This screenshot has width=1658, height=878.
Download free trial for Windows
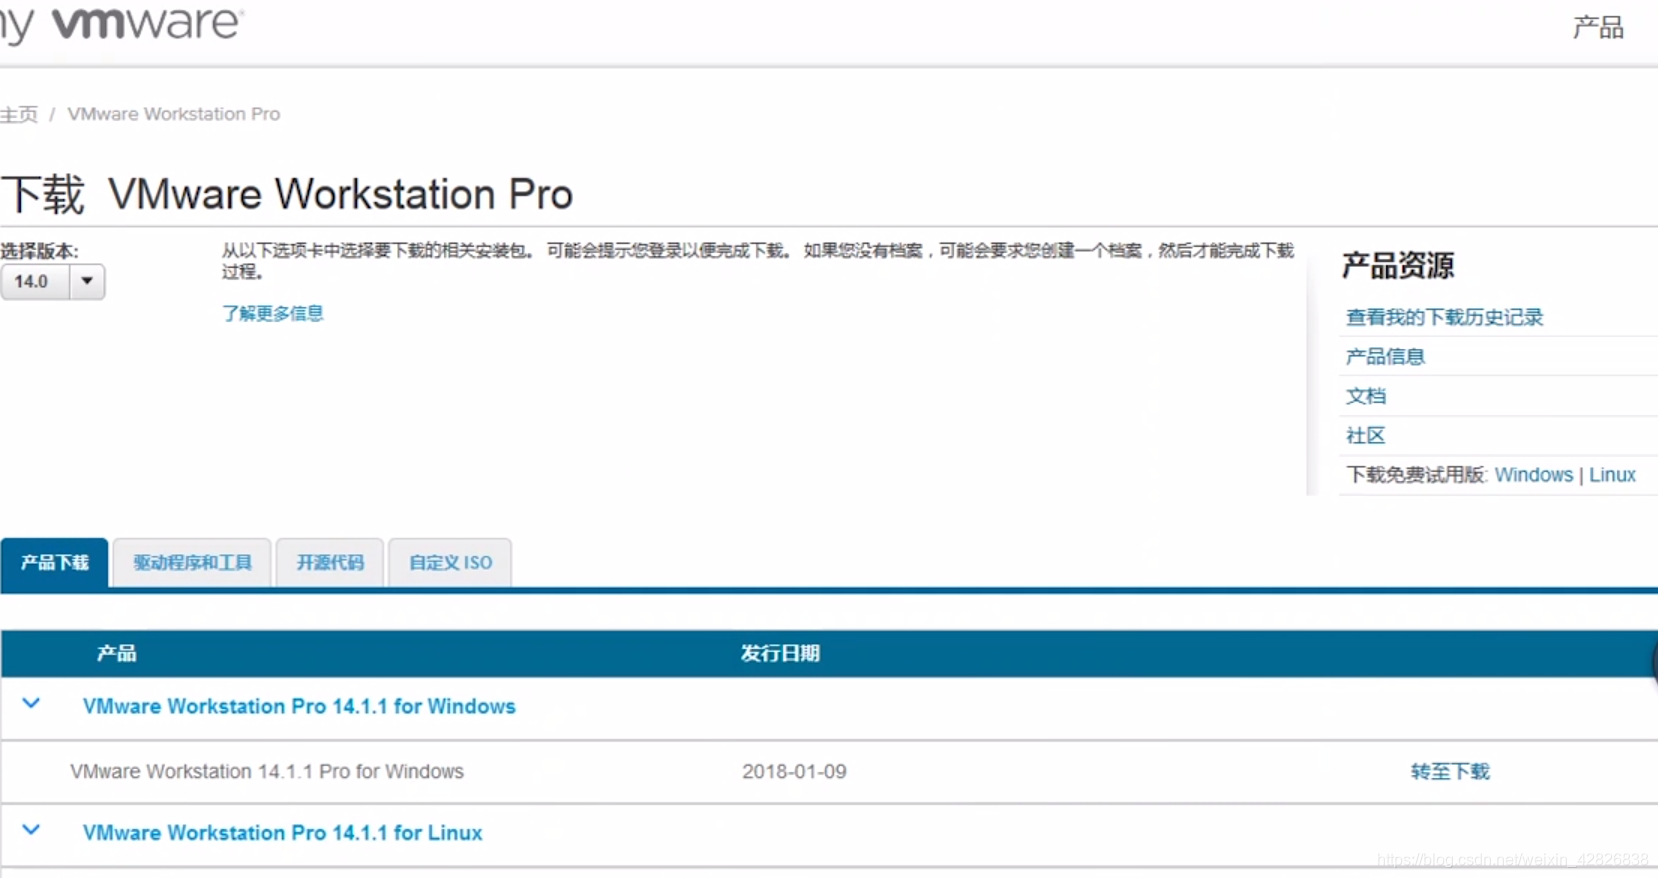(1533, 475)
